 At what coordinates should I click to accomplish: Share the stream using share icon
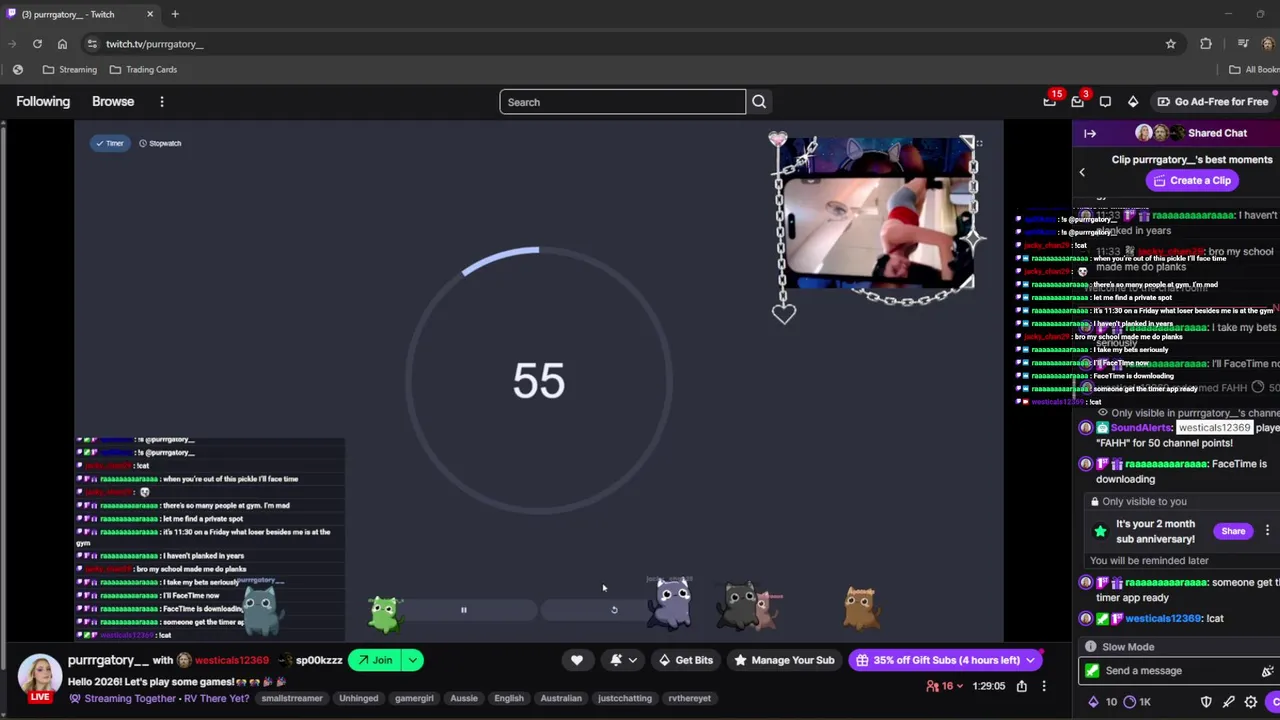tap(1022, 686)
